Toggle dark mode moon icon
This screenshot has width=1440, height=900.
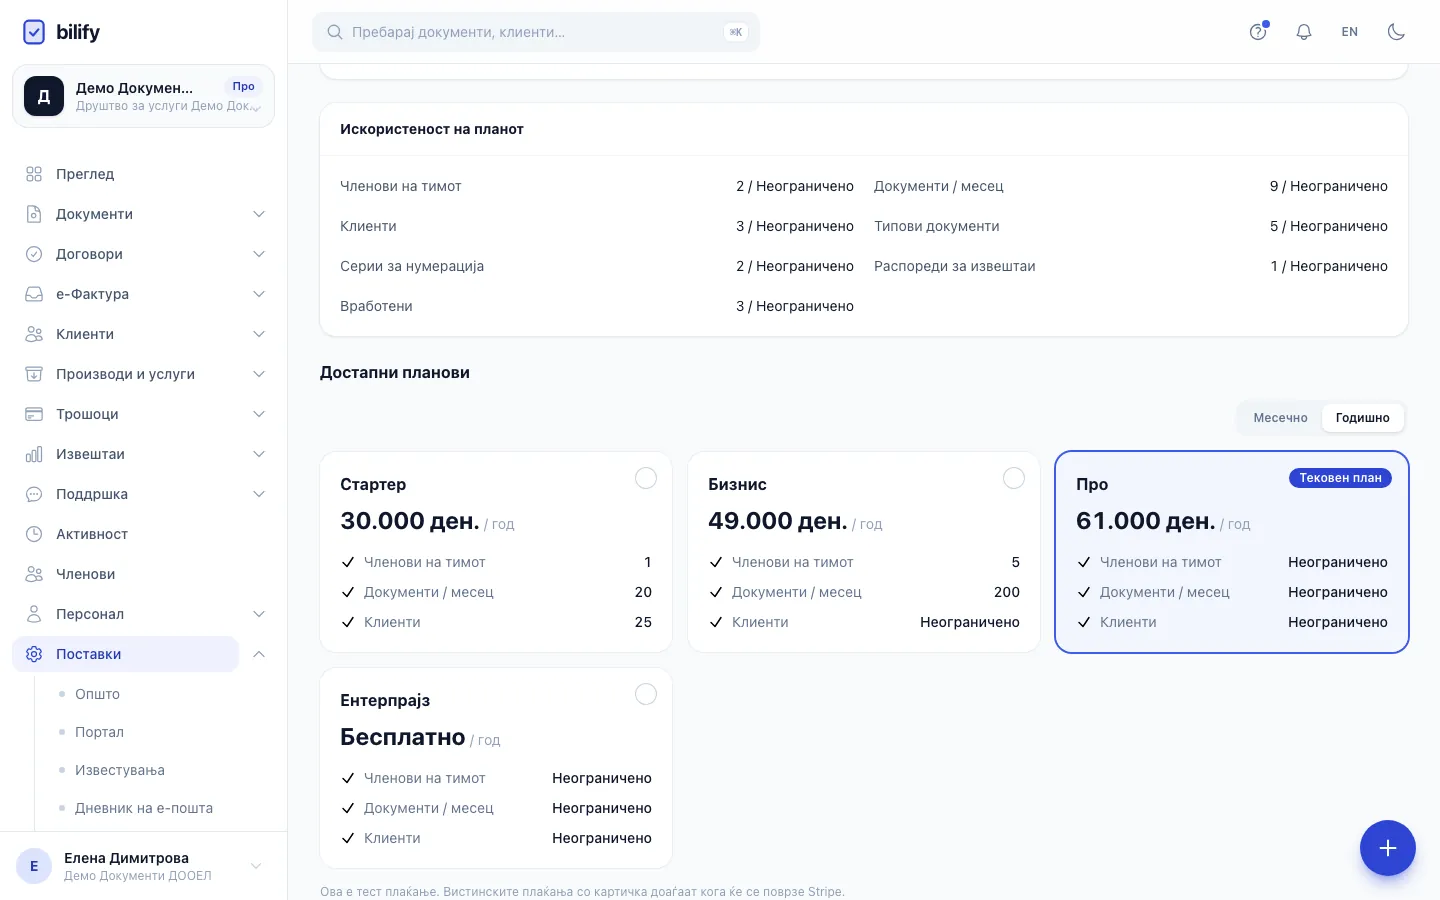1396,32
